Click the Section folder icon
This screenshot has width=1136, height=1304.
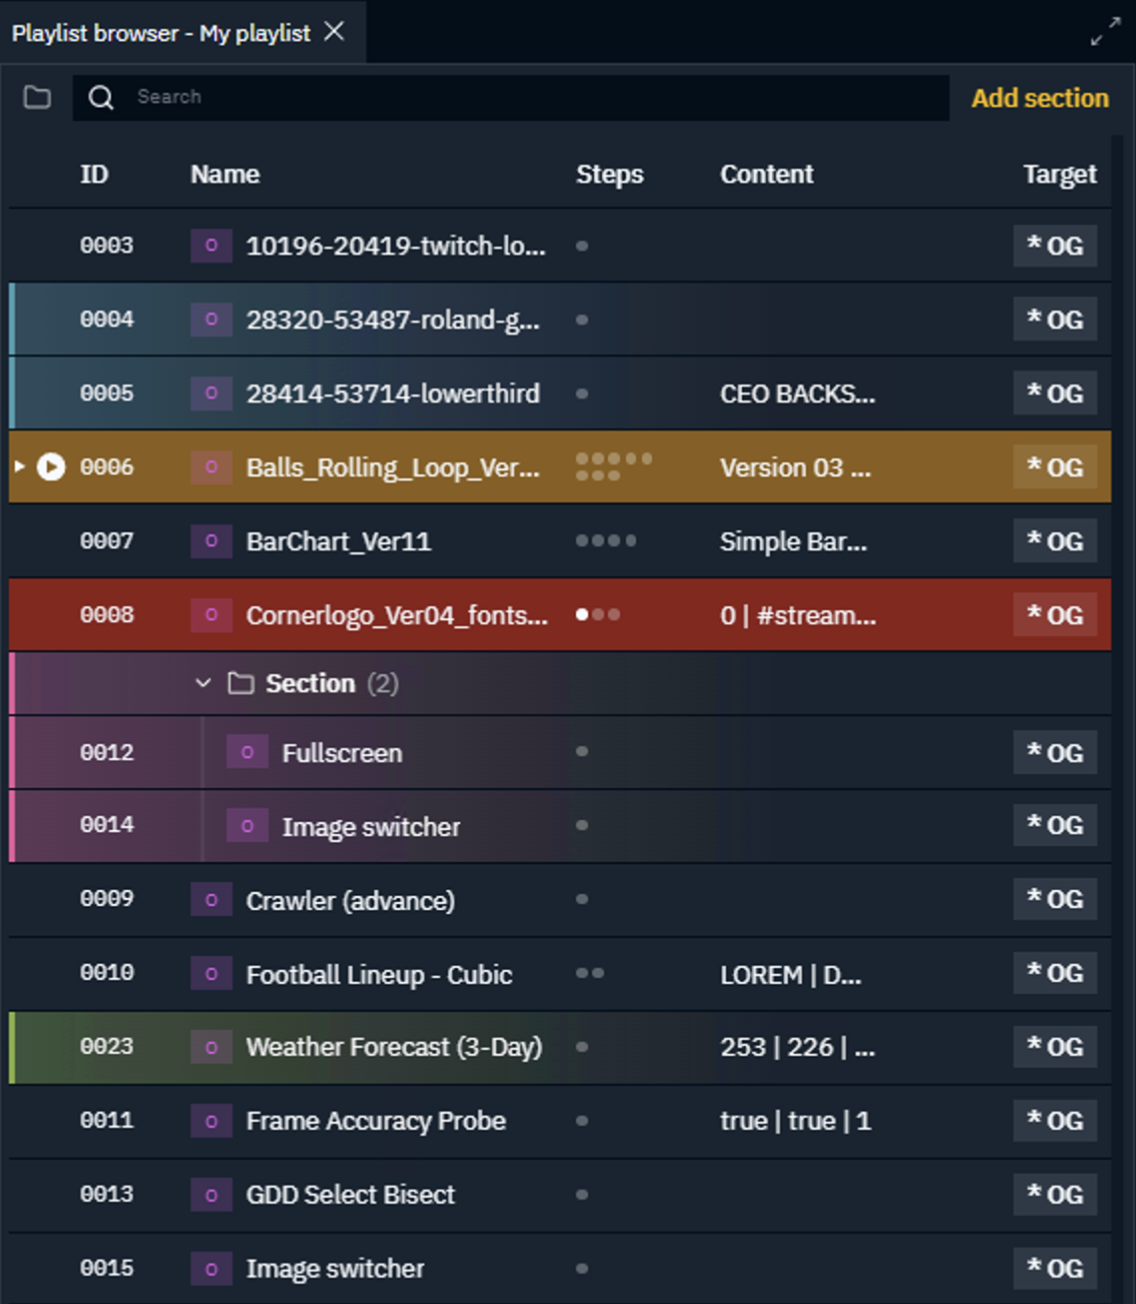[x=240, y=683]
